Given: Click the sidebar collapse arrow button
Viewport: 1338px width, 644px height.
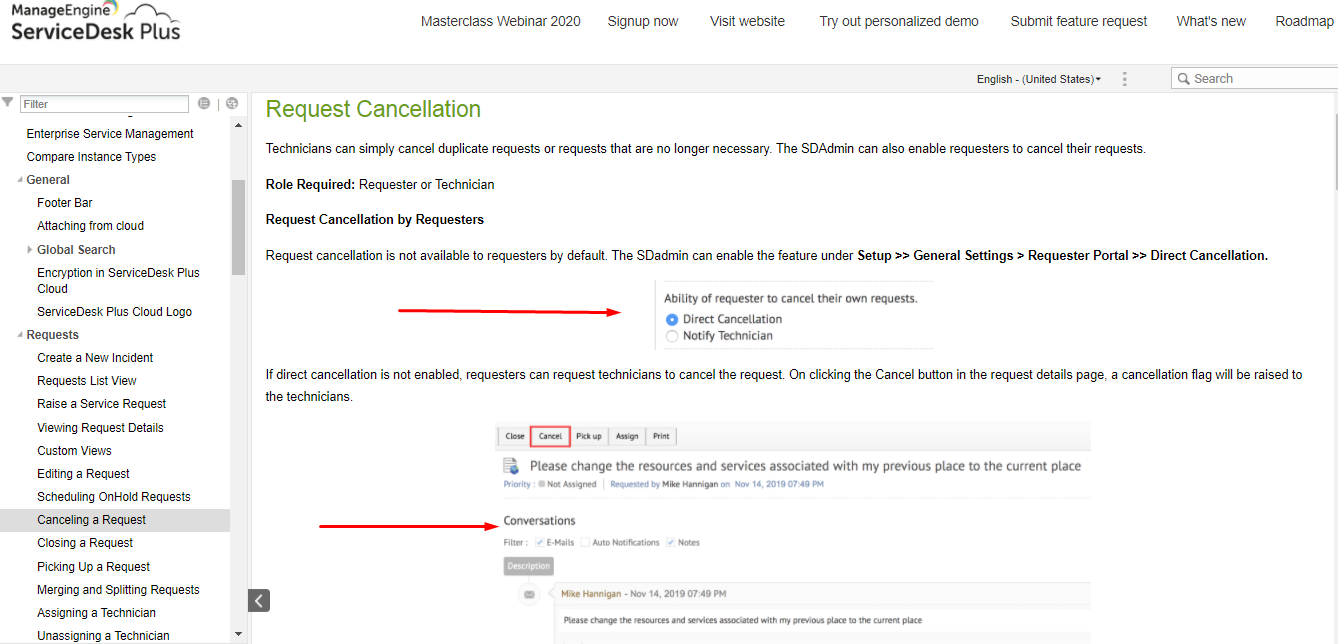Looking at the screenshot, I should pos(259,600).
